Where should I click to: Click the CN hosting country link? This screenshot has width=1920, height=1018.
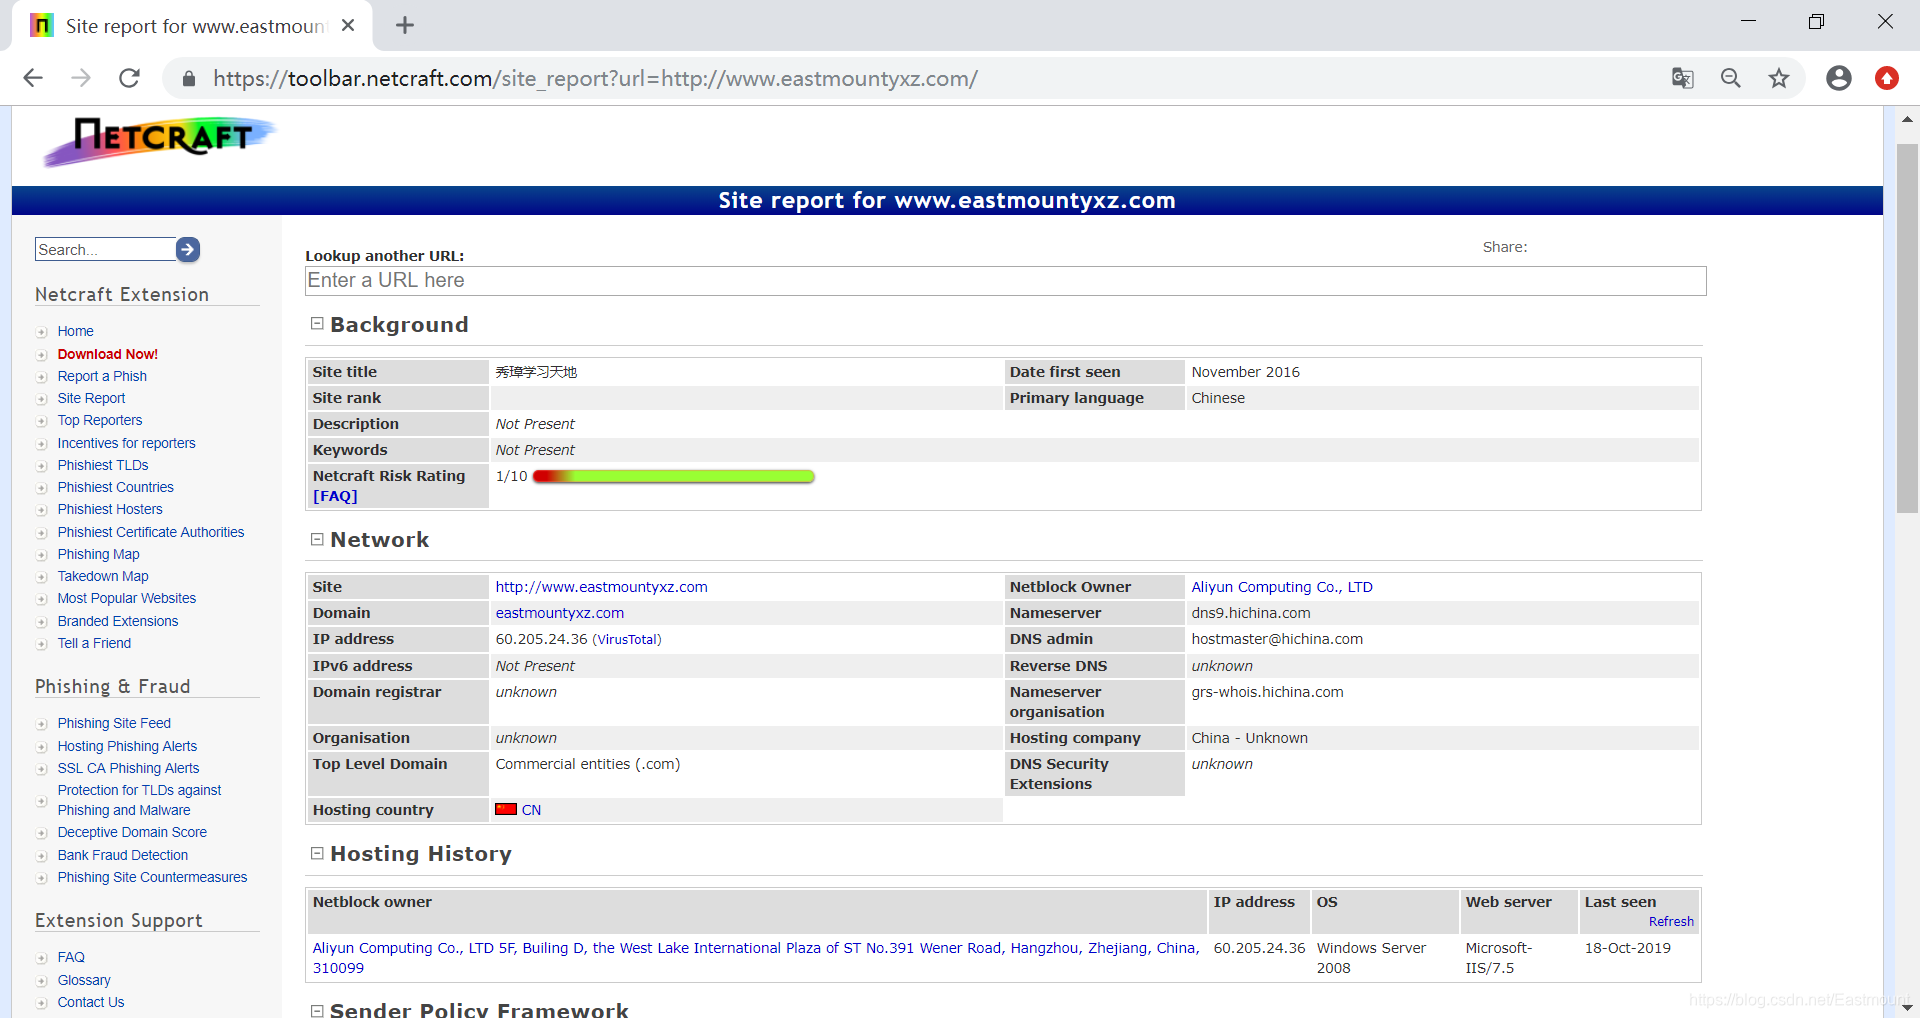tap(531, 810)
